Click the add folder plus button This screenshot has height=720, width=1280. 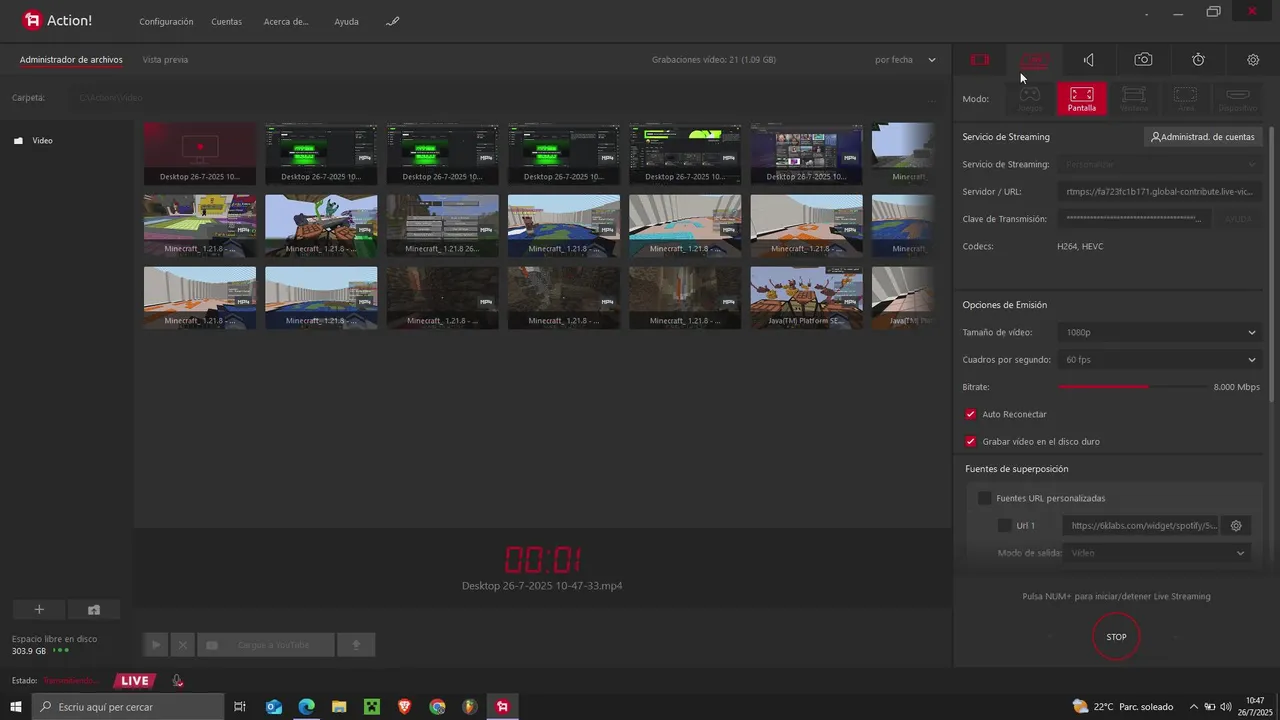point(39,610)
